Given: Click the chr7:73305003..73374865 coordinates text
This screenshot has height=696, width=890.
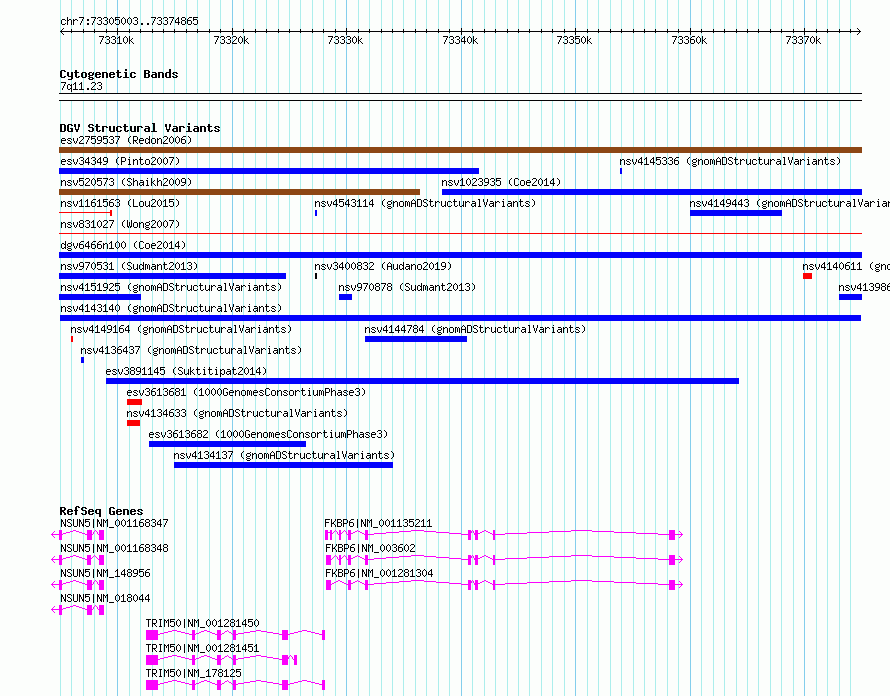Looking at the screenshot, I should coord(129,22).
